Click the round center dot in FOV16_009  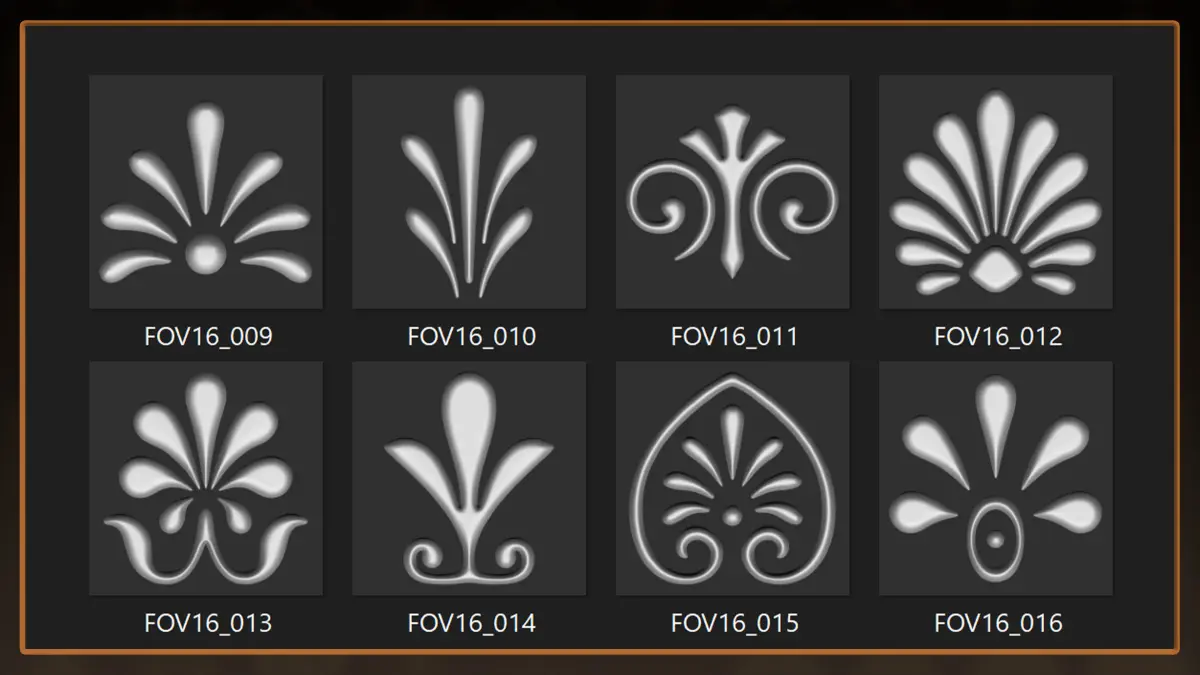[205, 257]
